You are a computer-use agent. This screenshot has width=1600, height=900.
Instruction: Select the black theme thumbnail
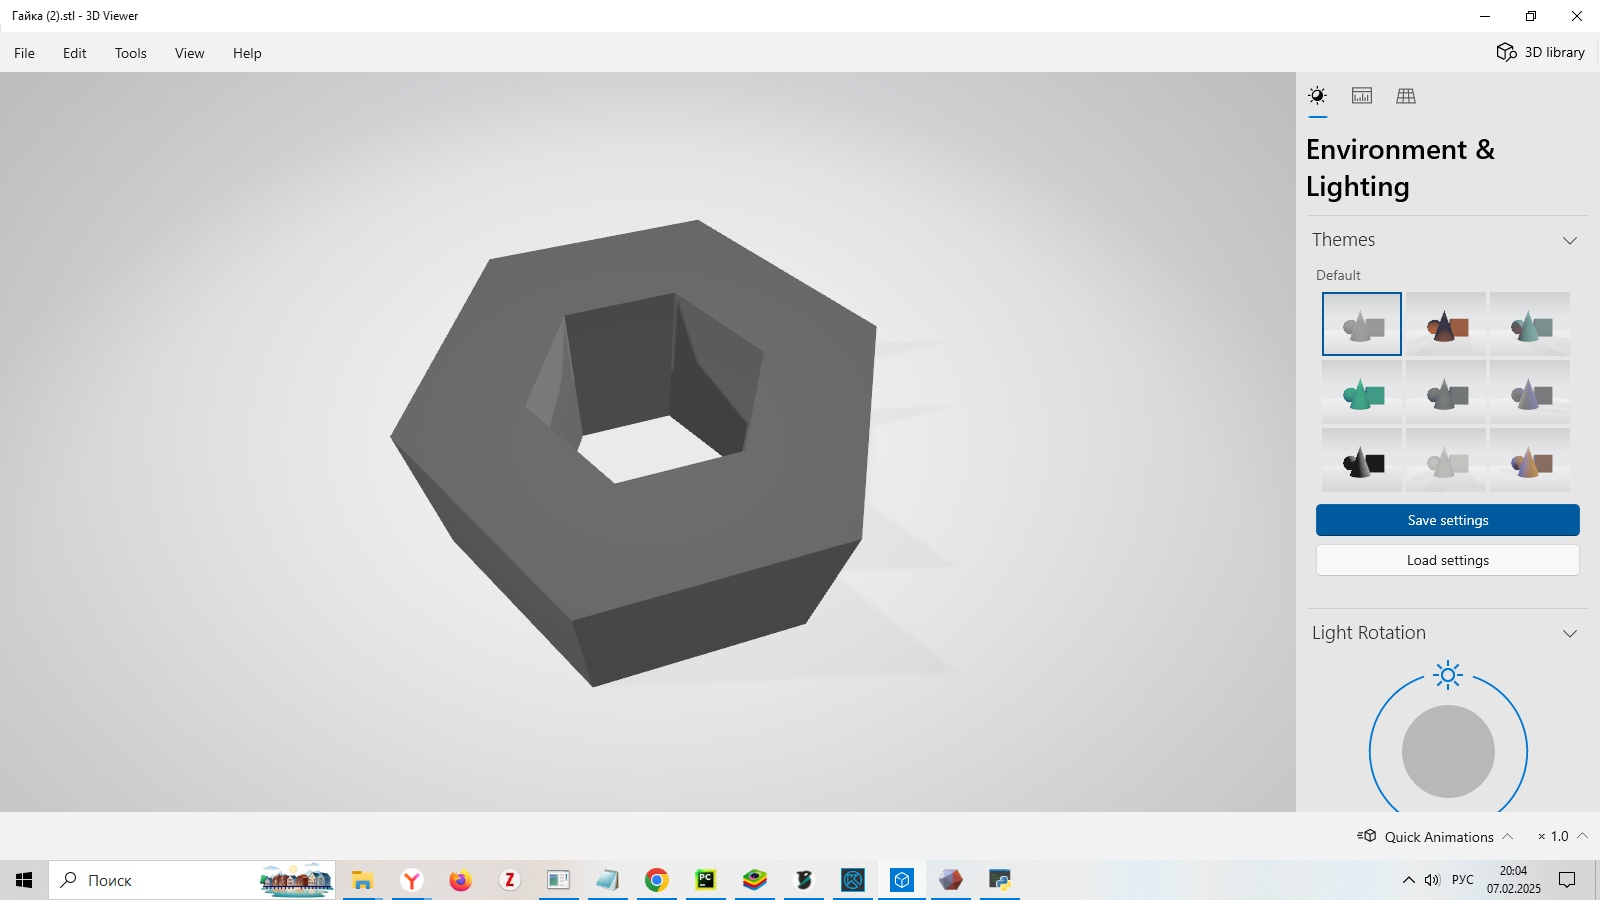click(1362, 460)
